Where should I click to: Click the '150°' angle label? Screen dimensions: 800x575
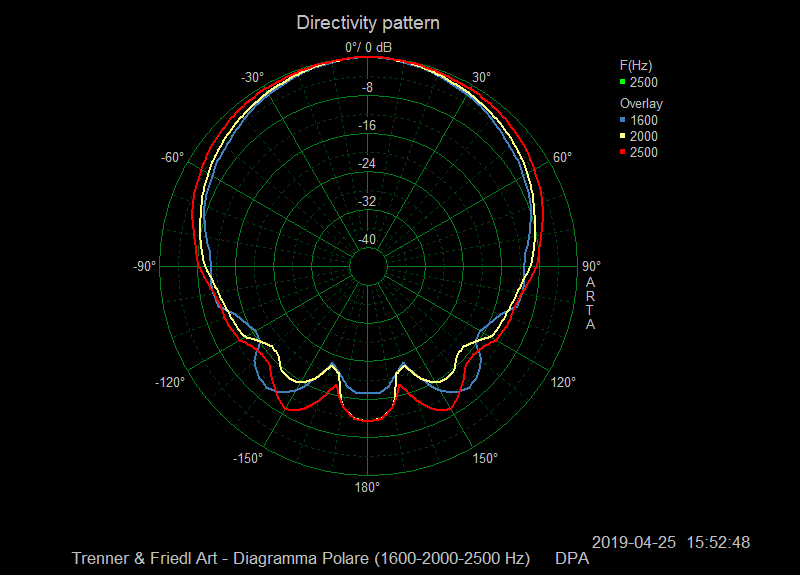coord(485,458)
